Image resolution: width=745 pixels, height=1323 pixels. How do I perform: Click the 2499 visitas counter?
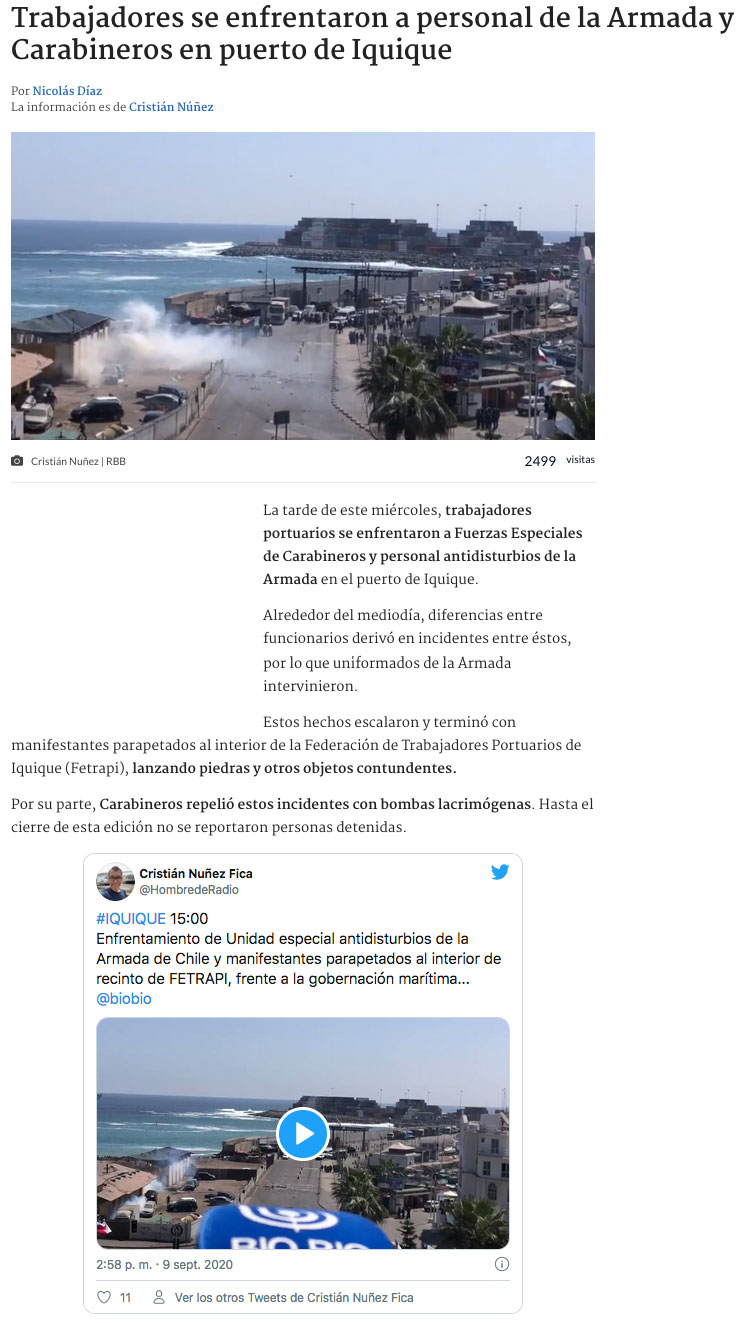(x=559, y=461)
